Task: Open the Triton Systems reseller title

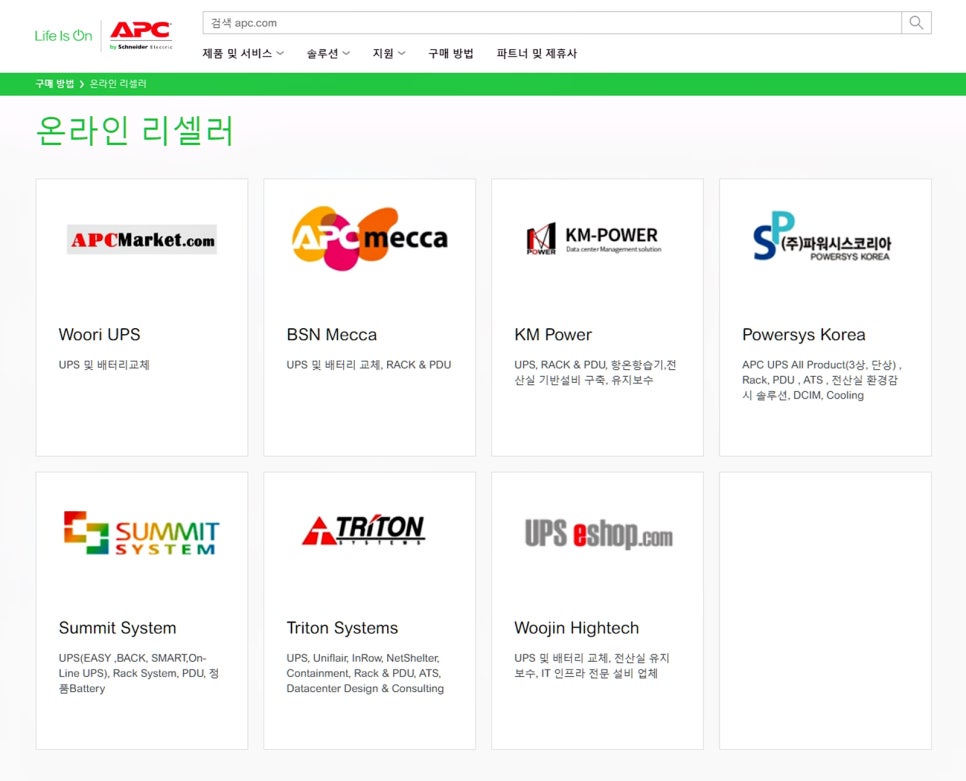Action: [342, 628]
